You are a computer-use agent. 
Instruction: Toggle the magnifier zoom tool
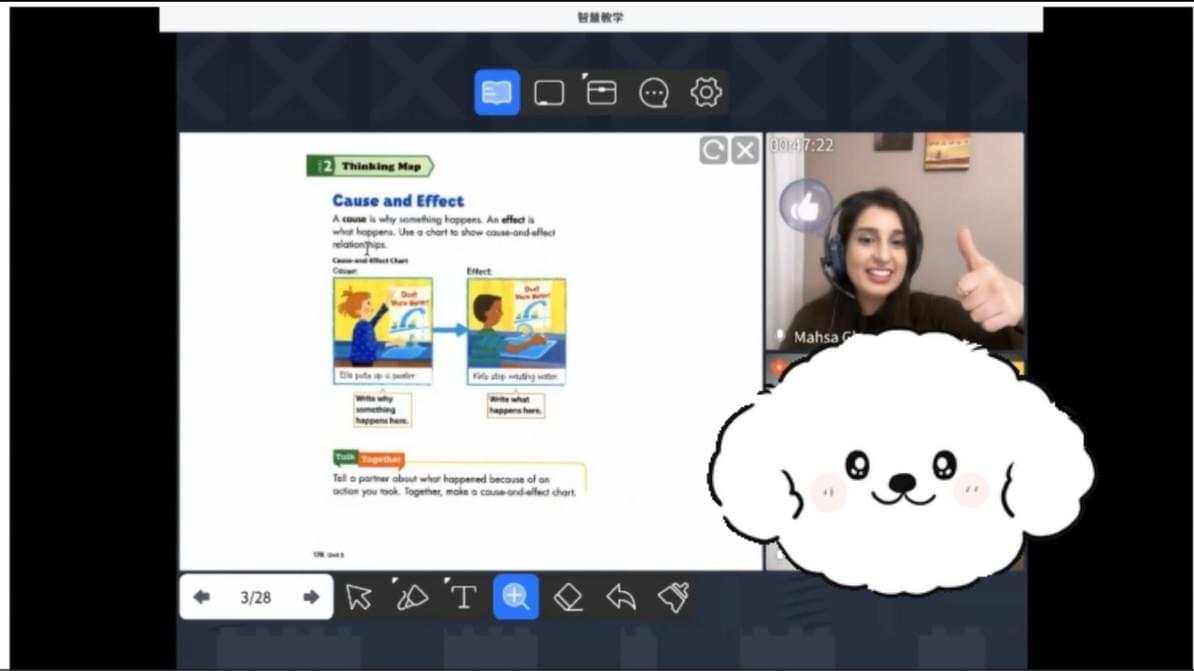click(516, 597)
